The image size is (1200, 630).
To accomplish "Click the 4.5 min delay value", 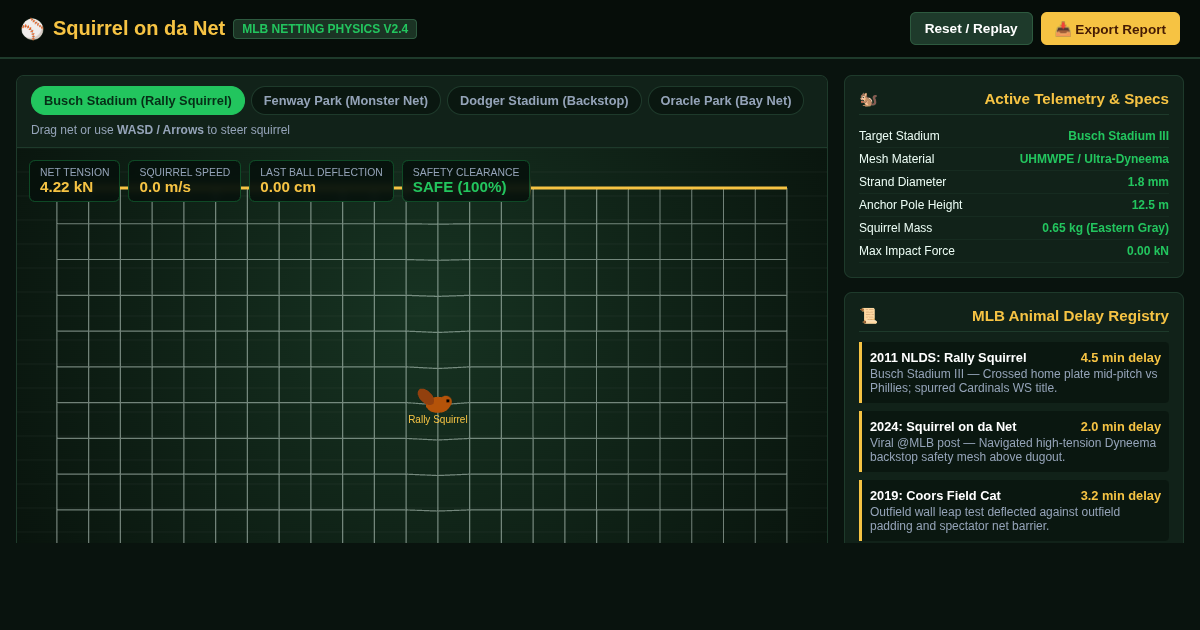I will click(x=1120, y=358).
